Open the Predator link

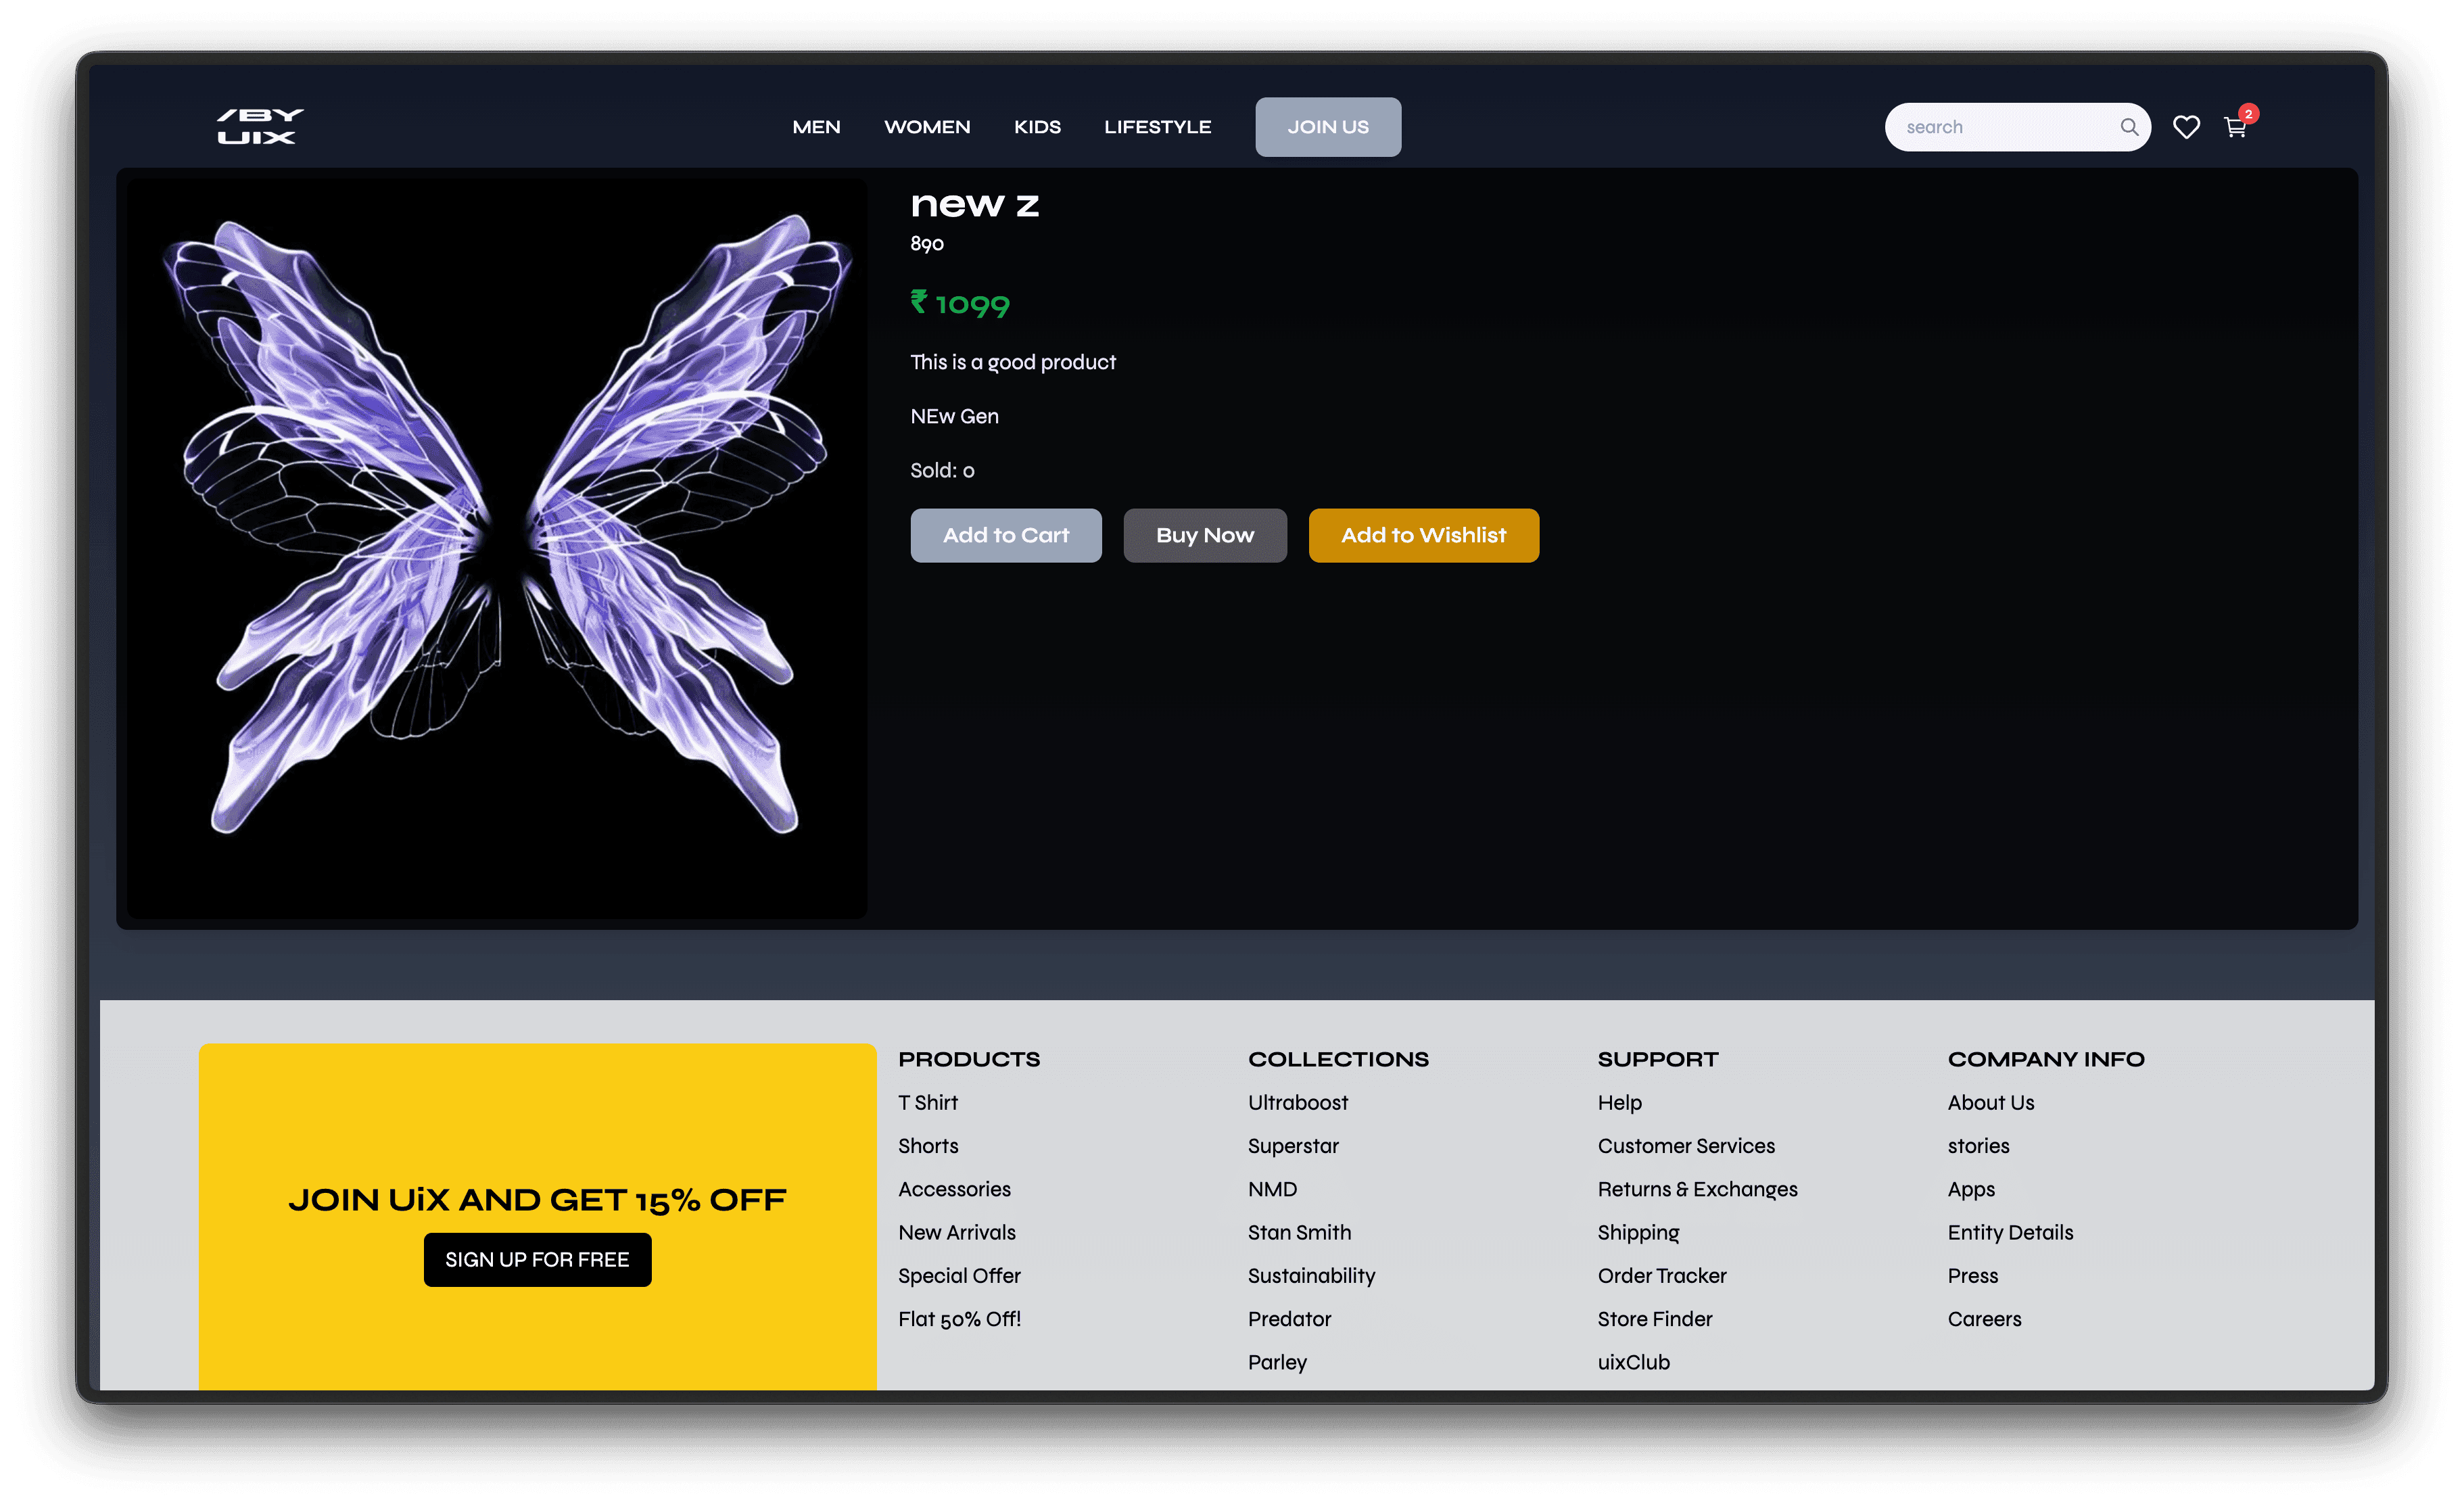tap(1289, 1319)
